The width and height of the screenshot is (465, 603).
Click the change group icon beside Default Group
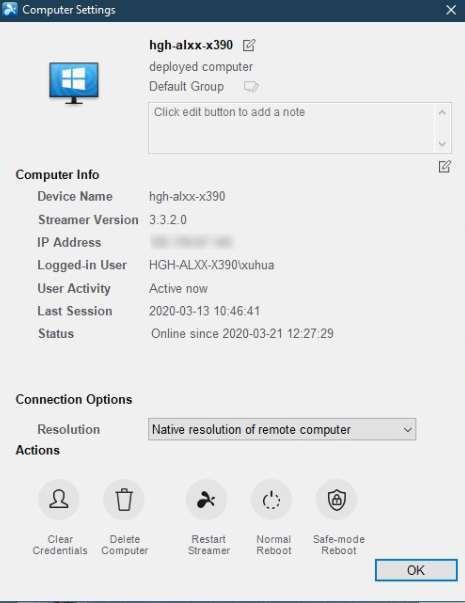[251, 87]
